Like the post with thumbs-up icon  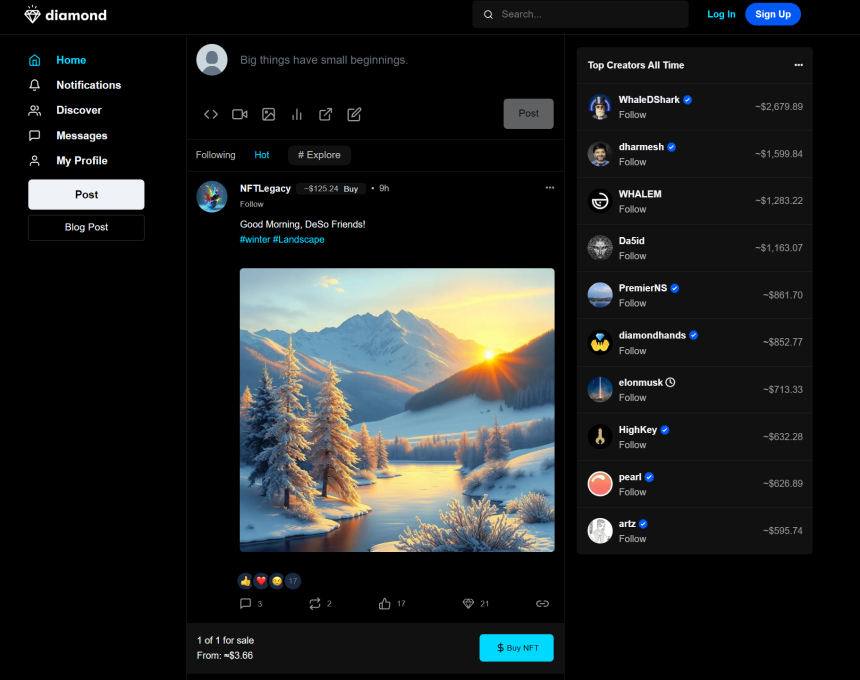coord(384,603)
